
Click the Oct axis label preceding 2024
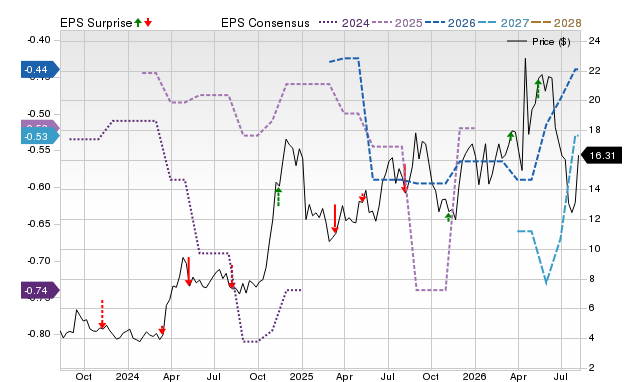click(x=84, y=376)
